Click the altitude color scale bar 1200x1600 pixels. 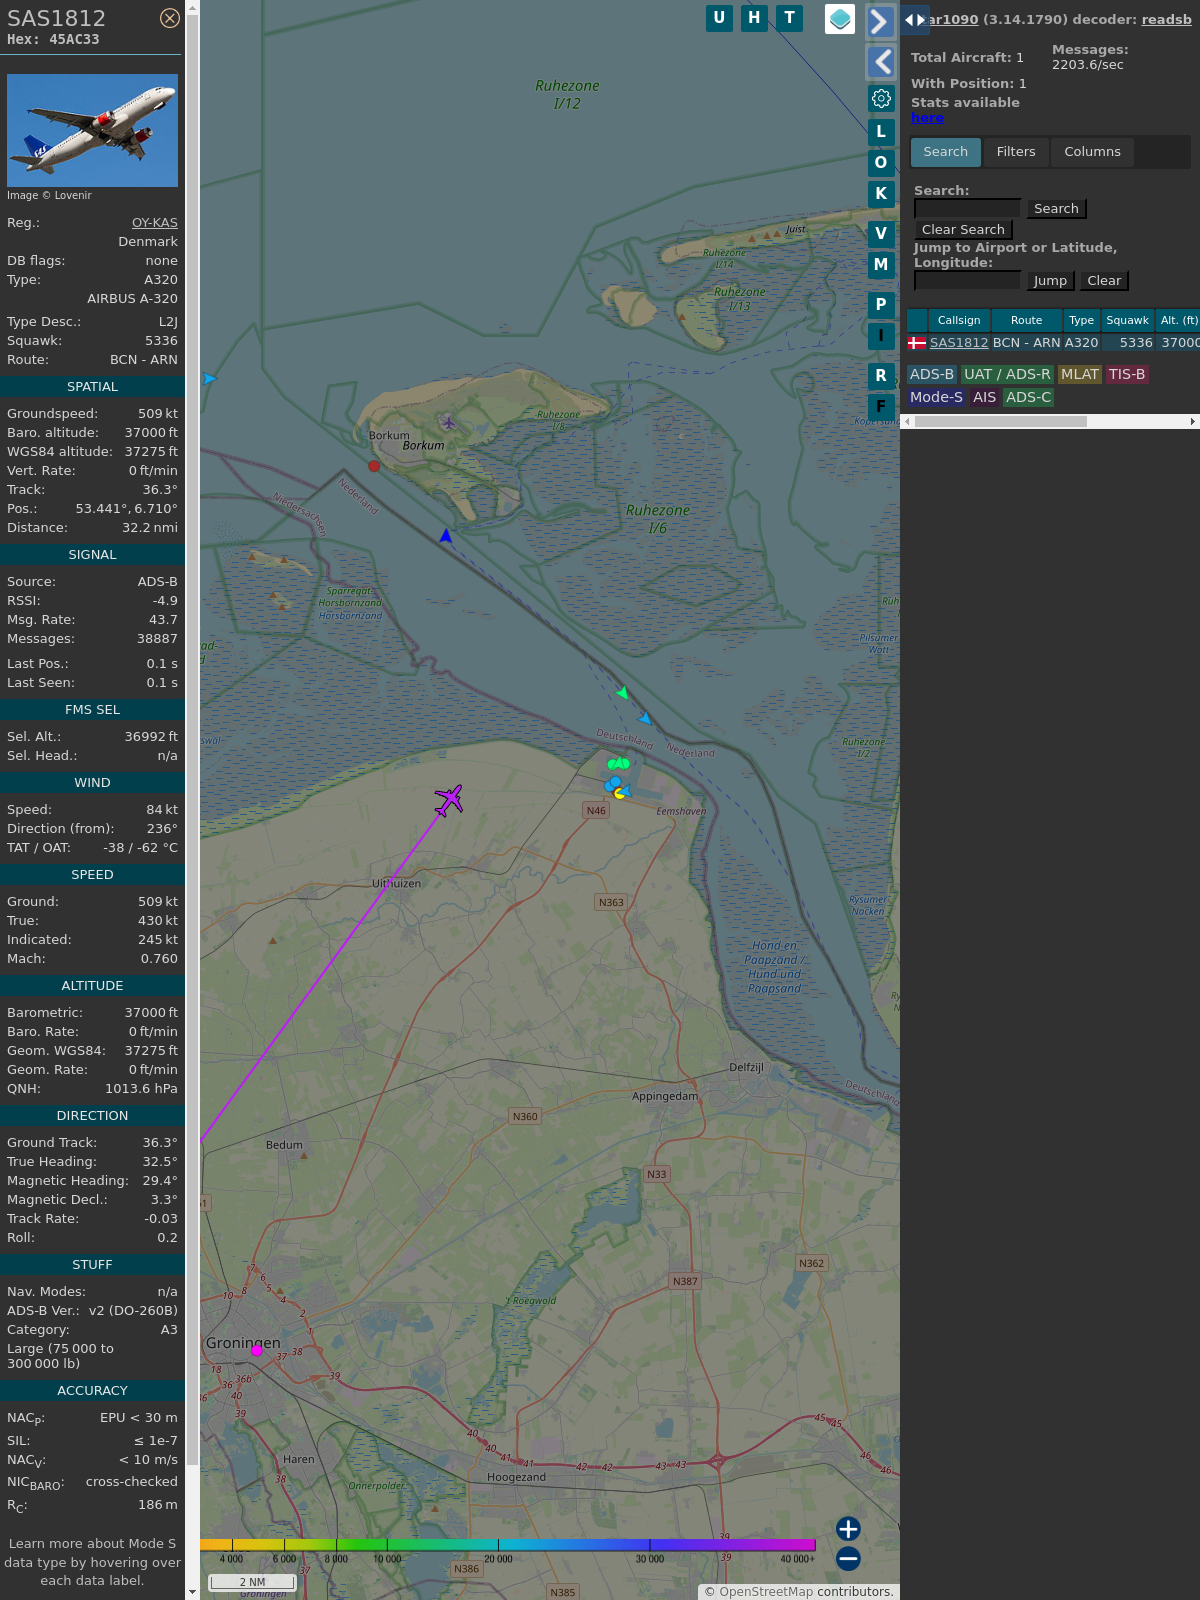pos(508,1545)
